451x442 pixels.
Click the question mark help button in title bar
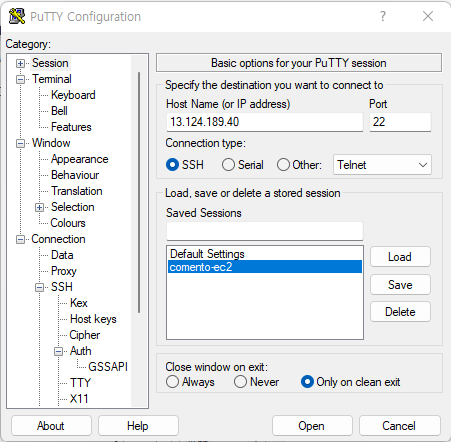(x=383, y=16)
